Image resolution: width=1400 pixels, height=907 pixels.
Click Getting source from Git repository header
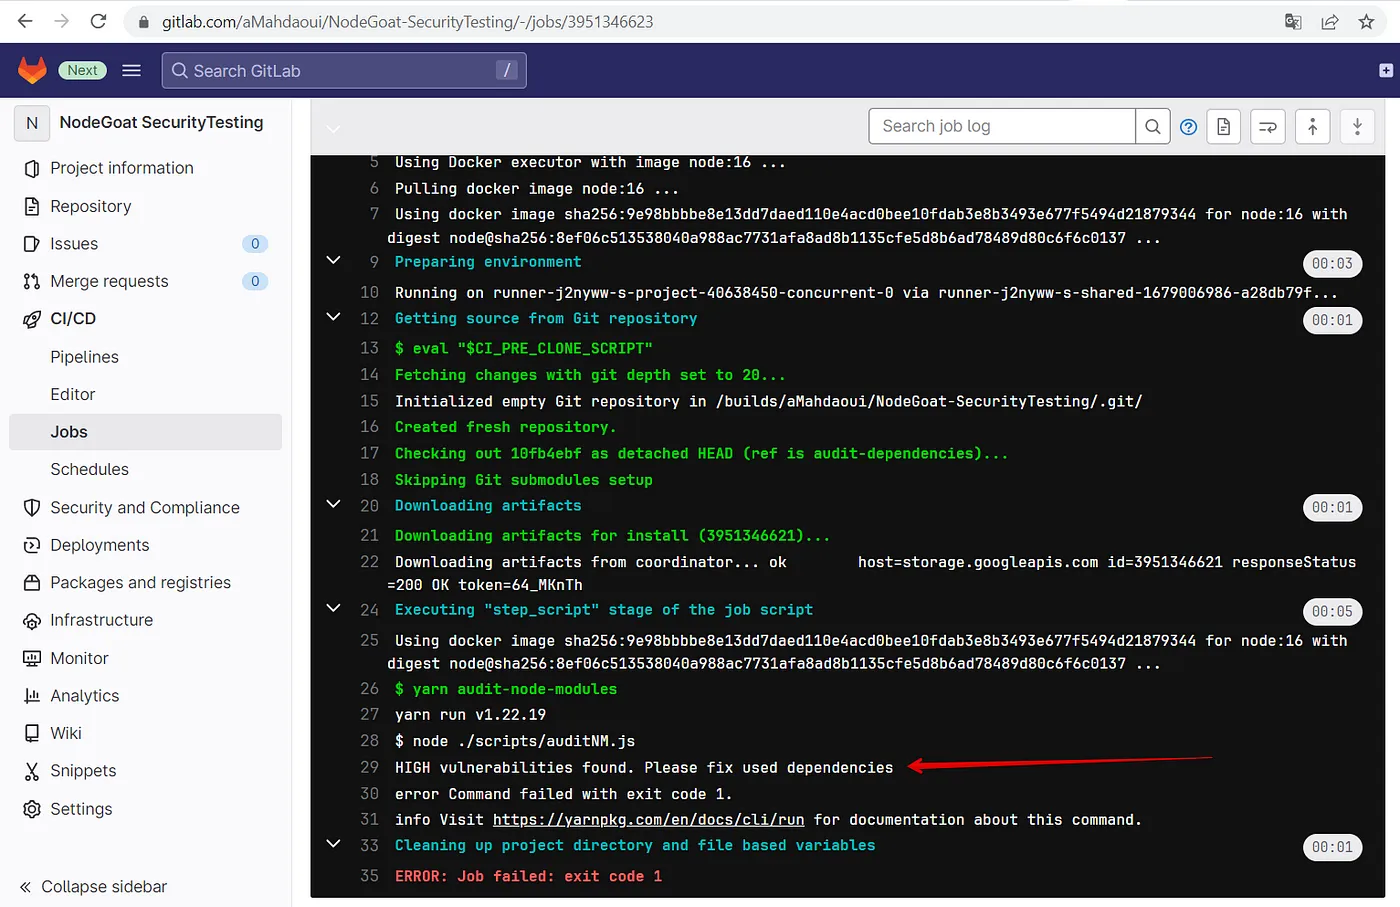point(546,318)
